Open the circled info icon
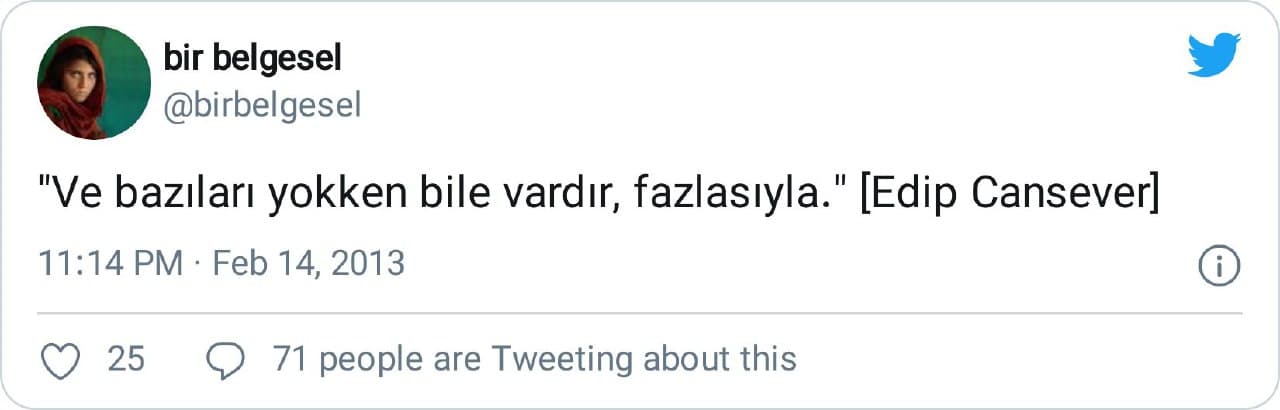 1219,266
